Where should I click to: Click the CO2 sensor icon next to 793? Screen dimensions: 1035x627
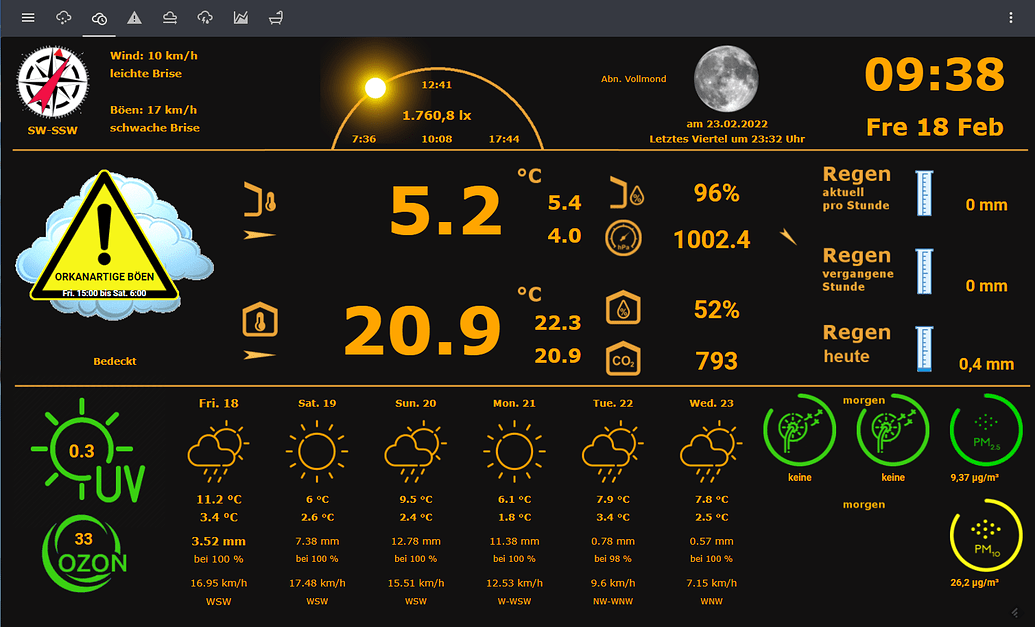click(x=621, y=357)
